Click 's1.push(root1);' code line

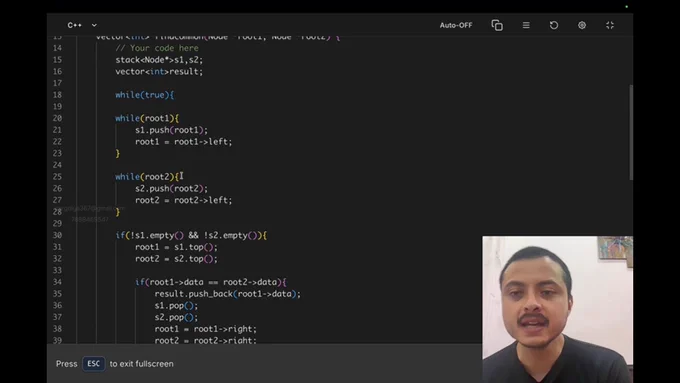(x=171, y=130)
